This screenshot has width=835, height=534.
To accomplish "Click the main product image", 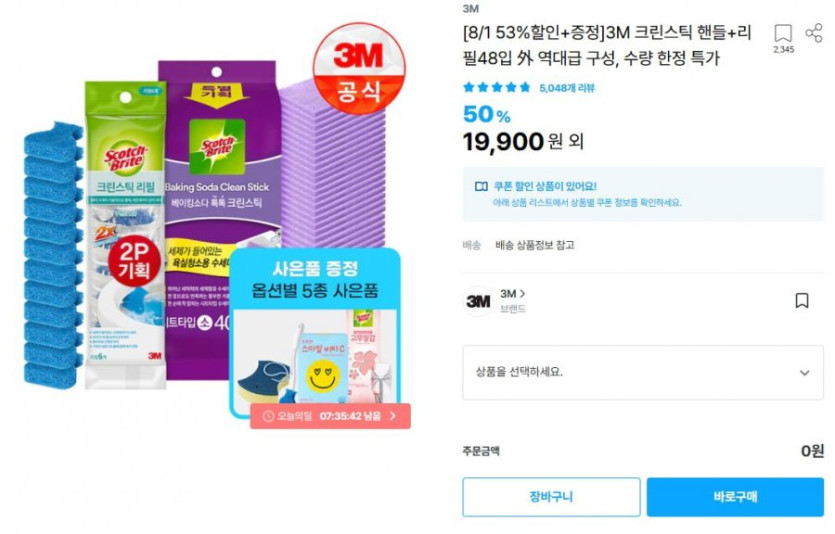I will pyautogui.click(x=213, y=229).
